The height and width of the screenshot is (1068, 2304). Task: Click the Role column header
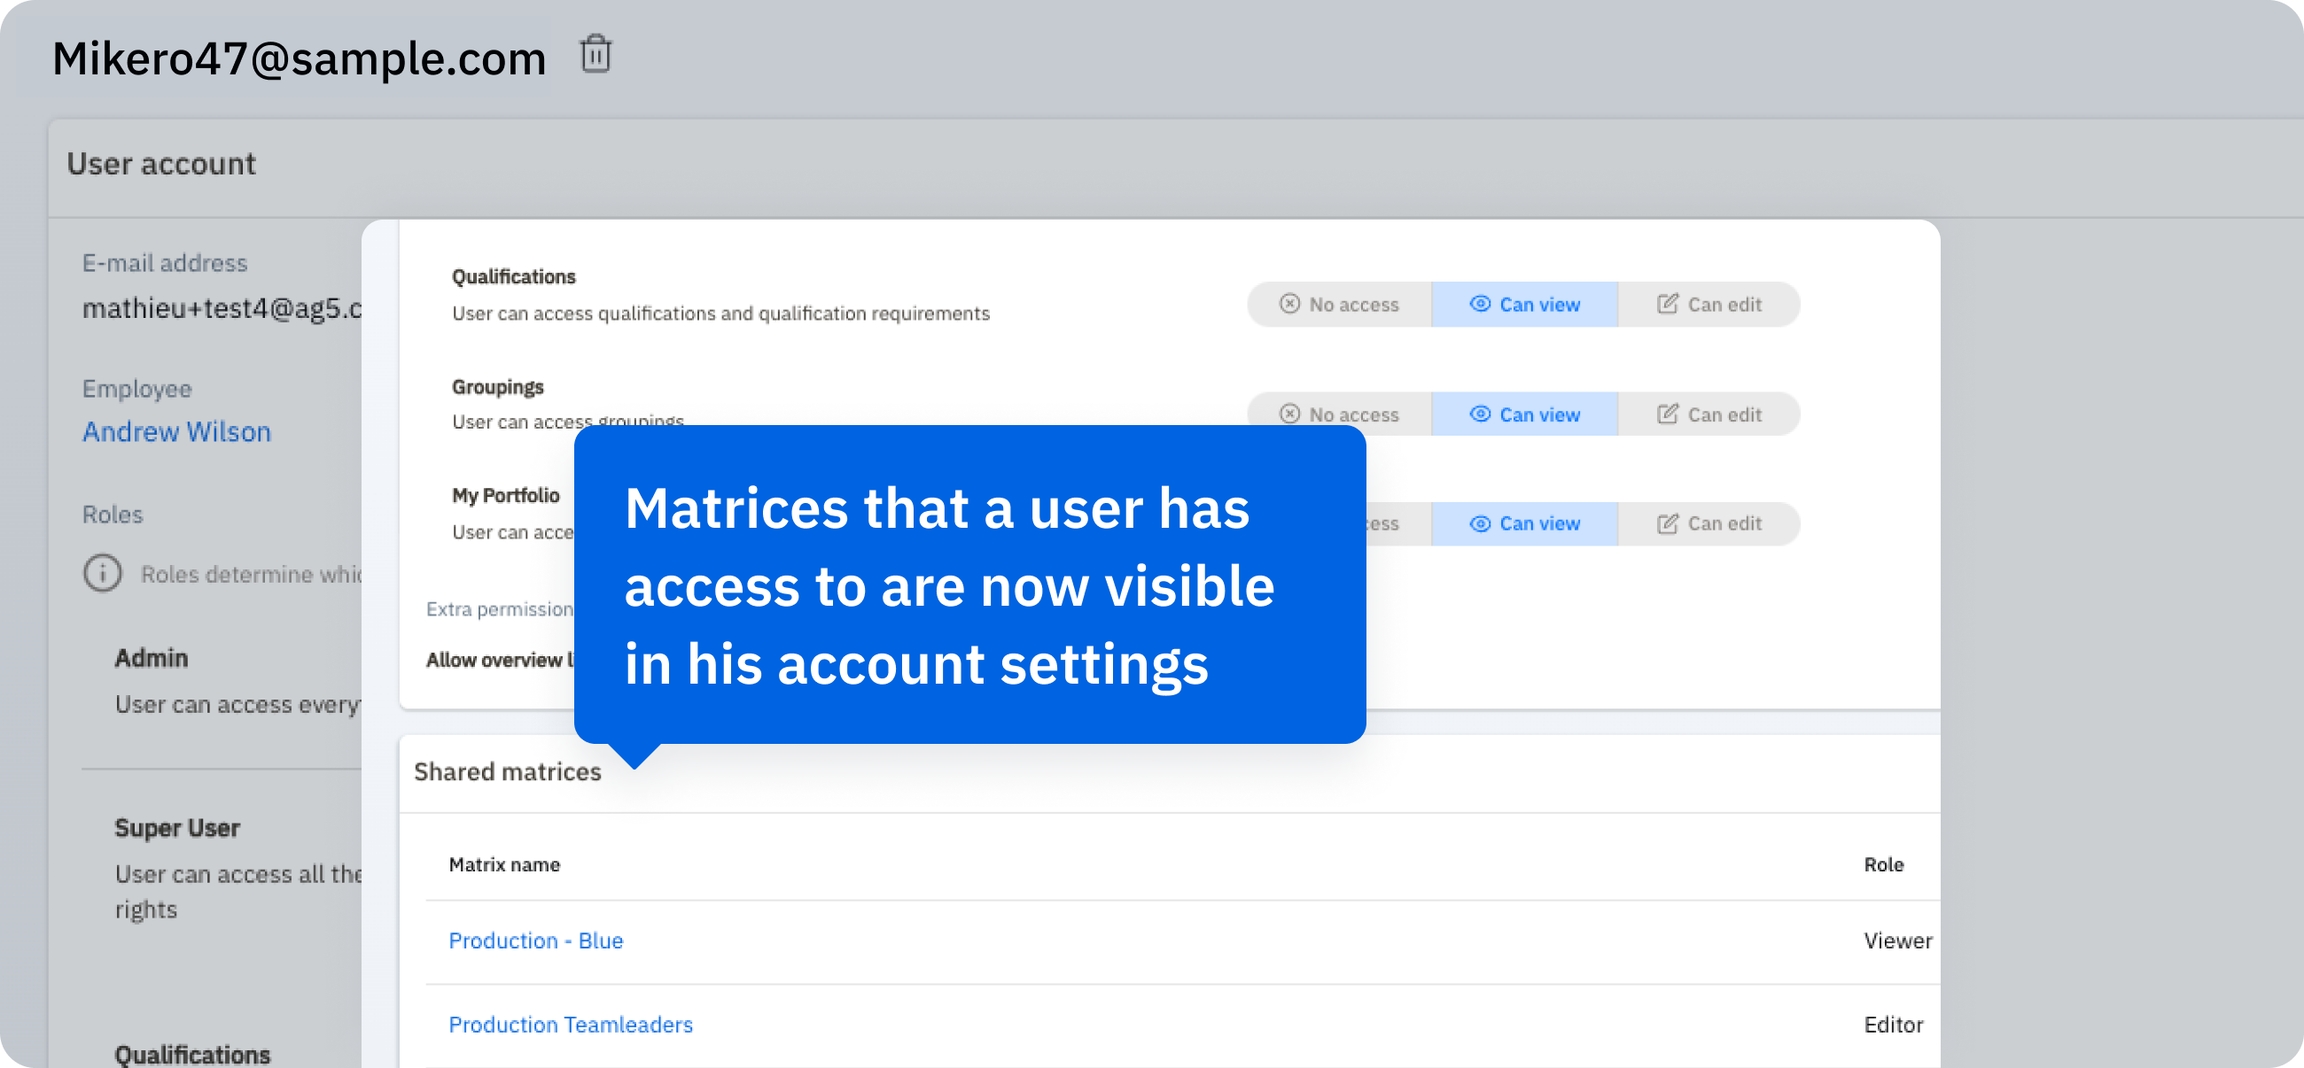[x=1883, y=865]
